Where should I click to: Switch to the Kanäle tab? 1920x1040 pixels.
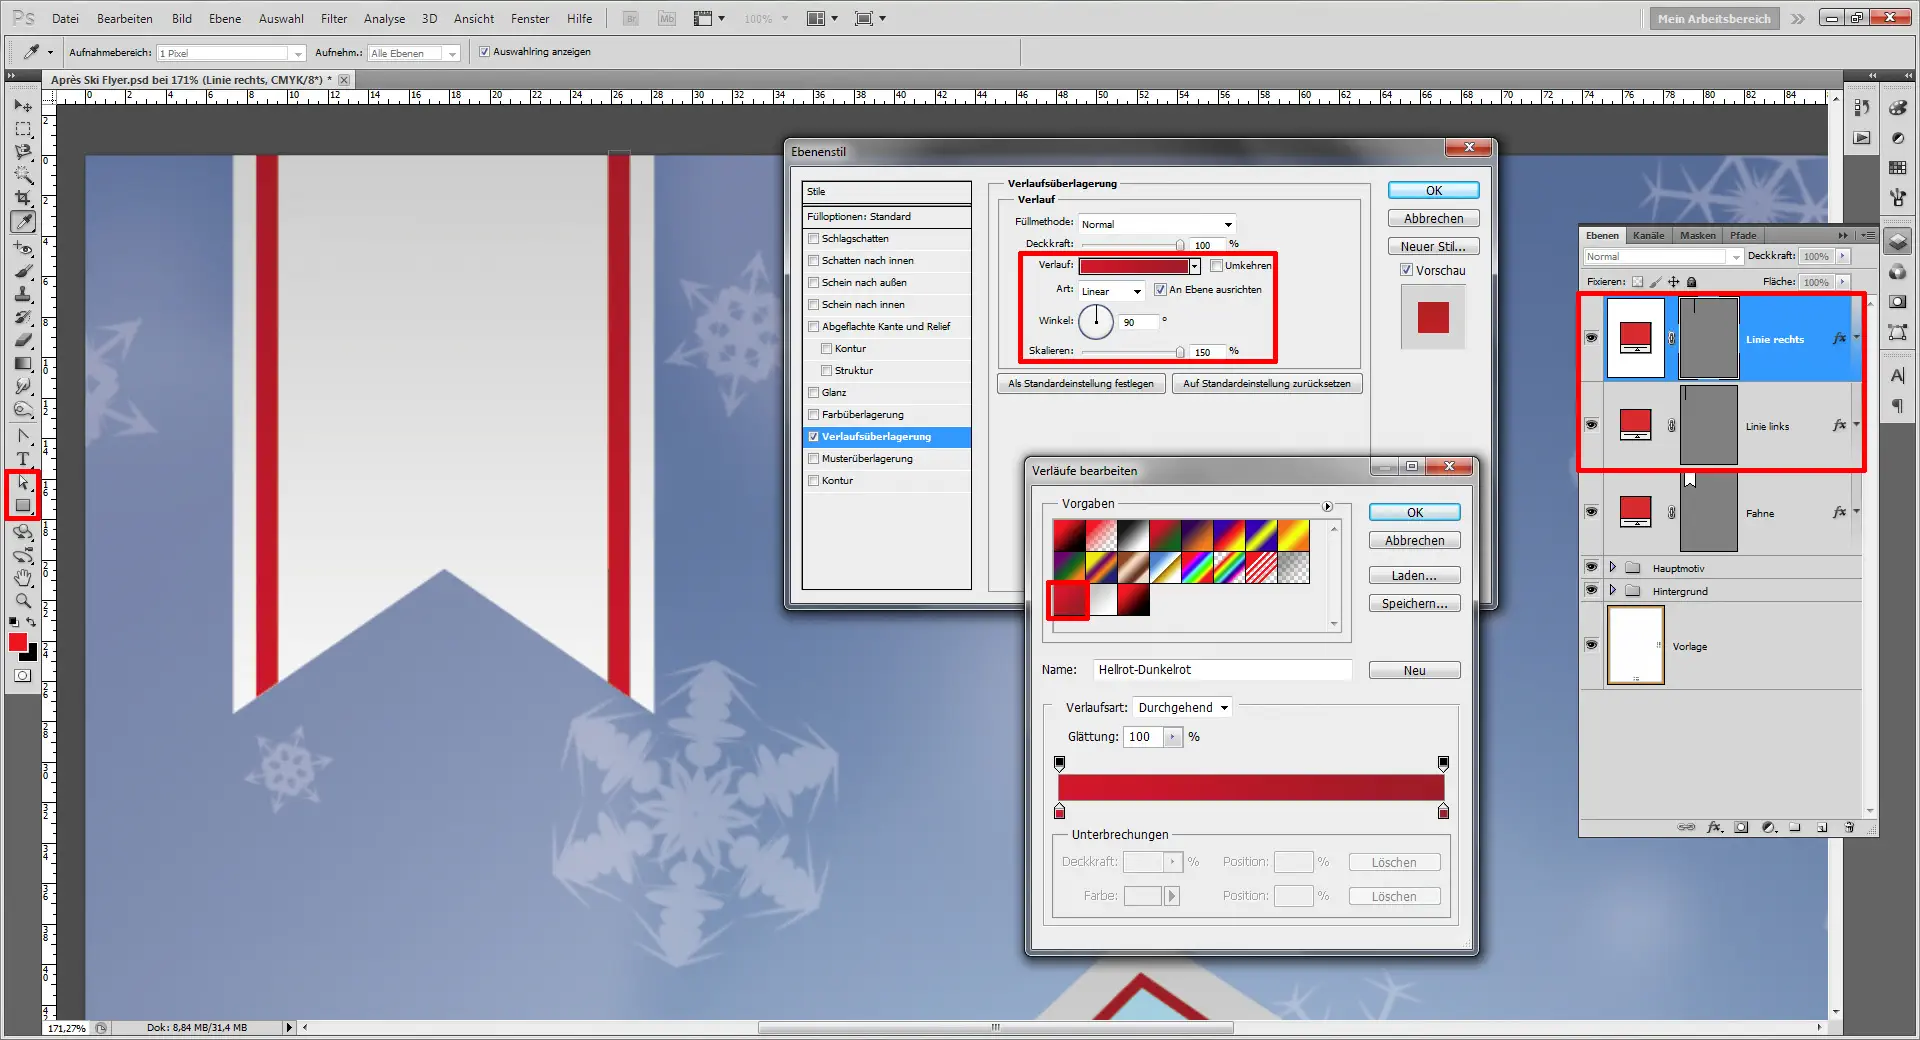coord(1648,236)
